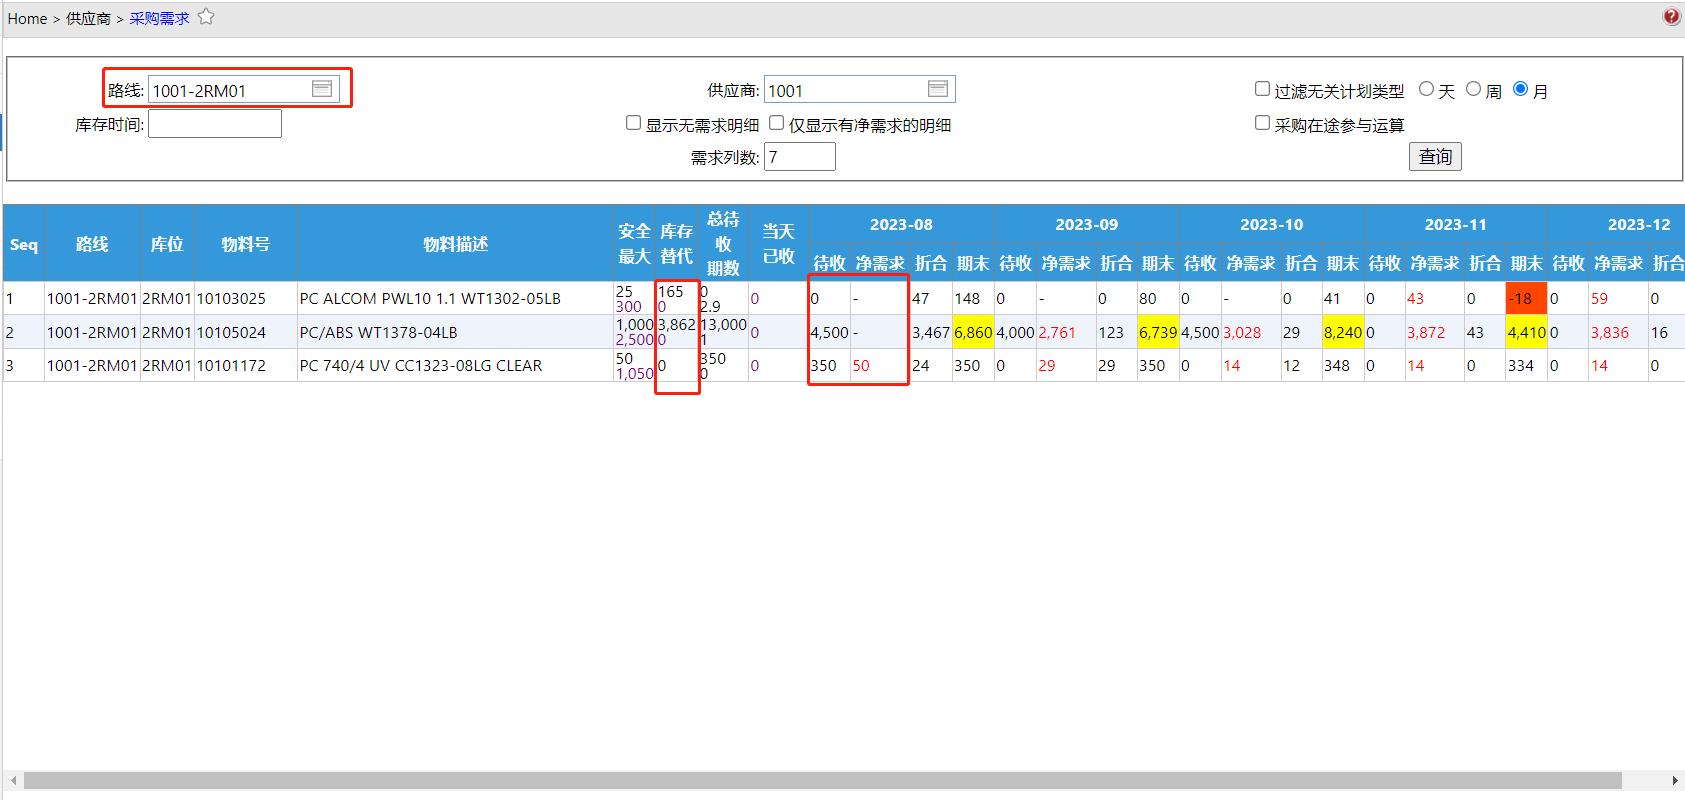Click the 2023-11 month header
The image size is (1685, 800).
(x=1455, y=224)
